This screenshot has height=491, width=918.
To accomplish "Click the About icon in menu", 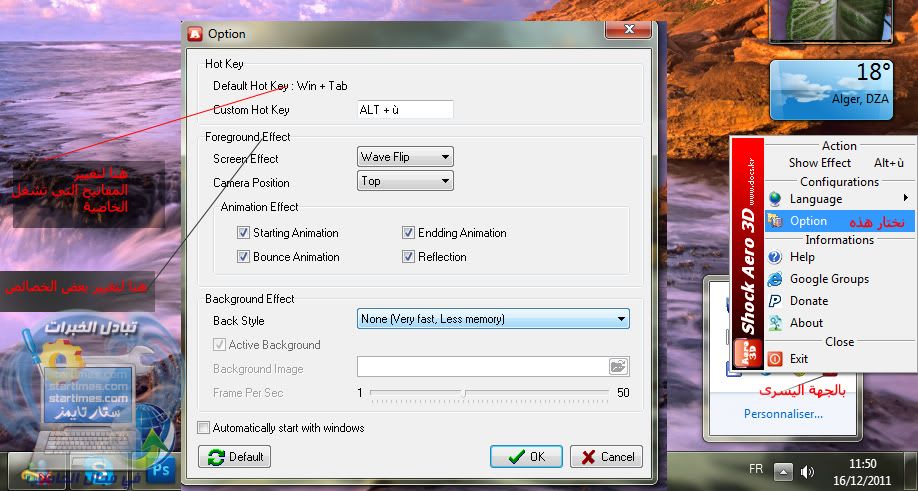I will 775,323.
